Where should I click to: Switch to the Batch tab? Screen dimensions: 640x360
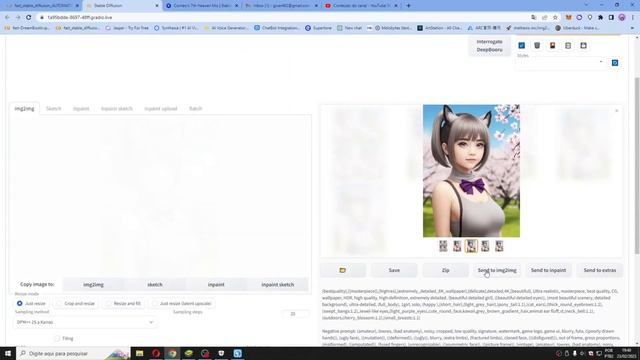(x=196, y=109)
